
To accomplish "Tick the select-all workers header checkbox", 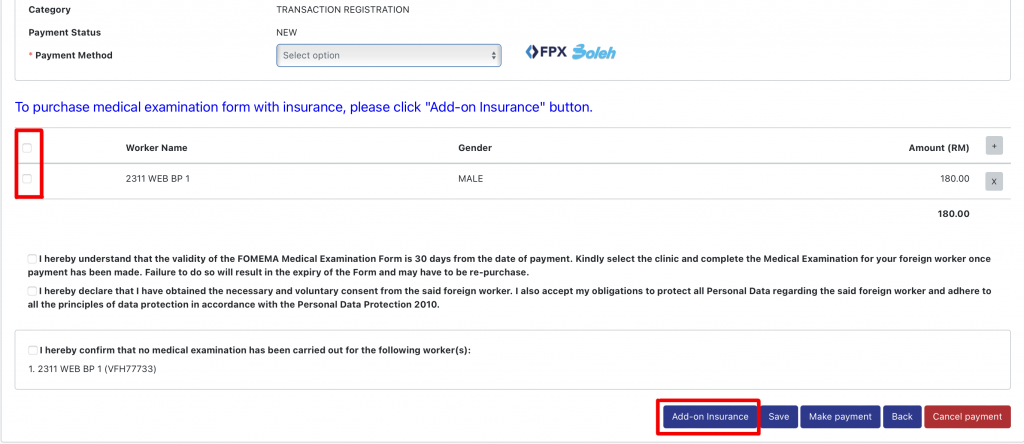I will pyautogui.click(x=28, y=148).
